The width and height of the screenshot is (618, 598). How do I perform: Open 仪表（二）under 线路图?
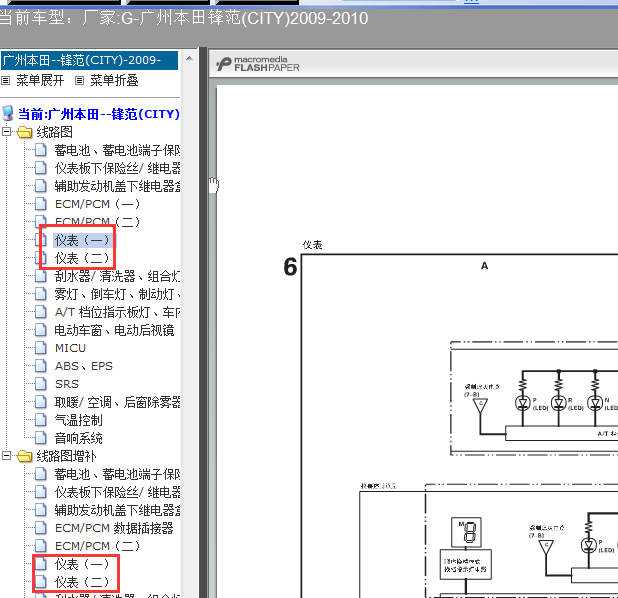(x=82, y=258)
